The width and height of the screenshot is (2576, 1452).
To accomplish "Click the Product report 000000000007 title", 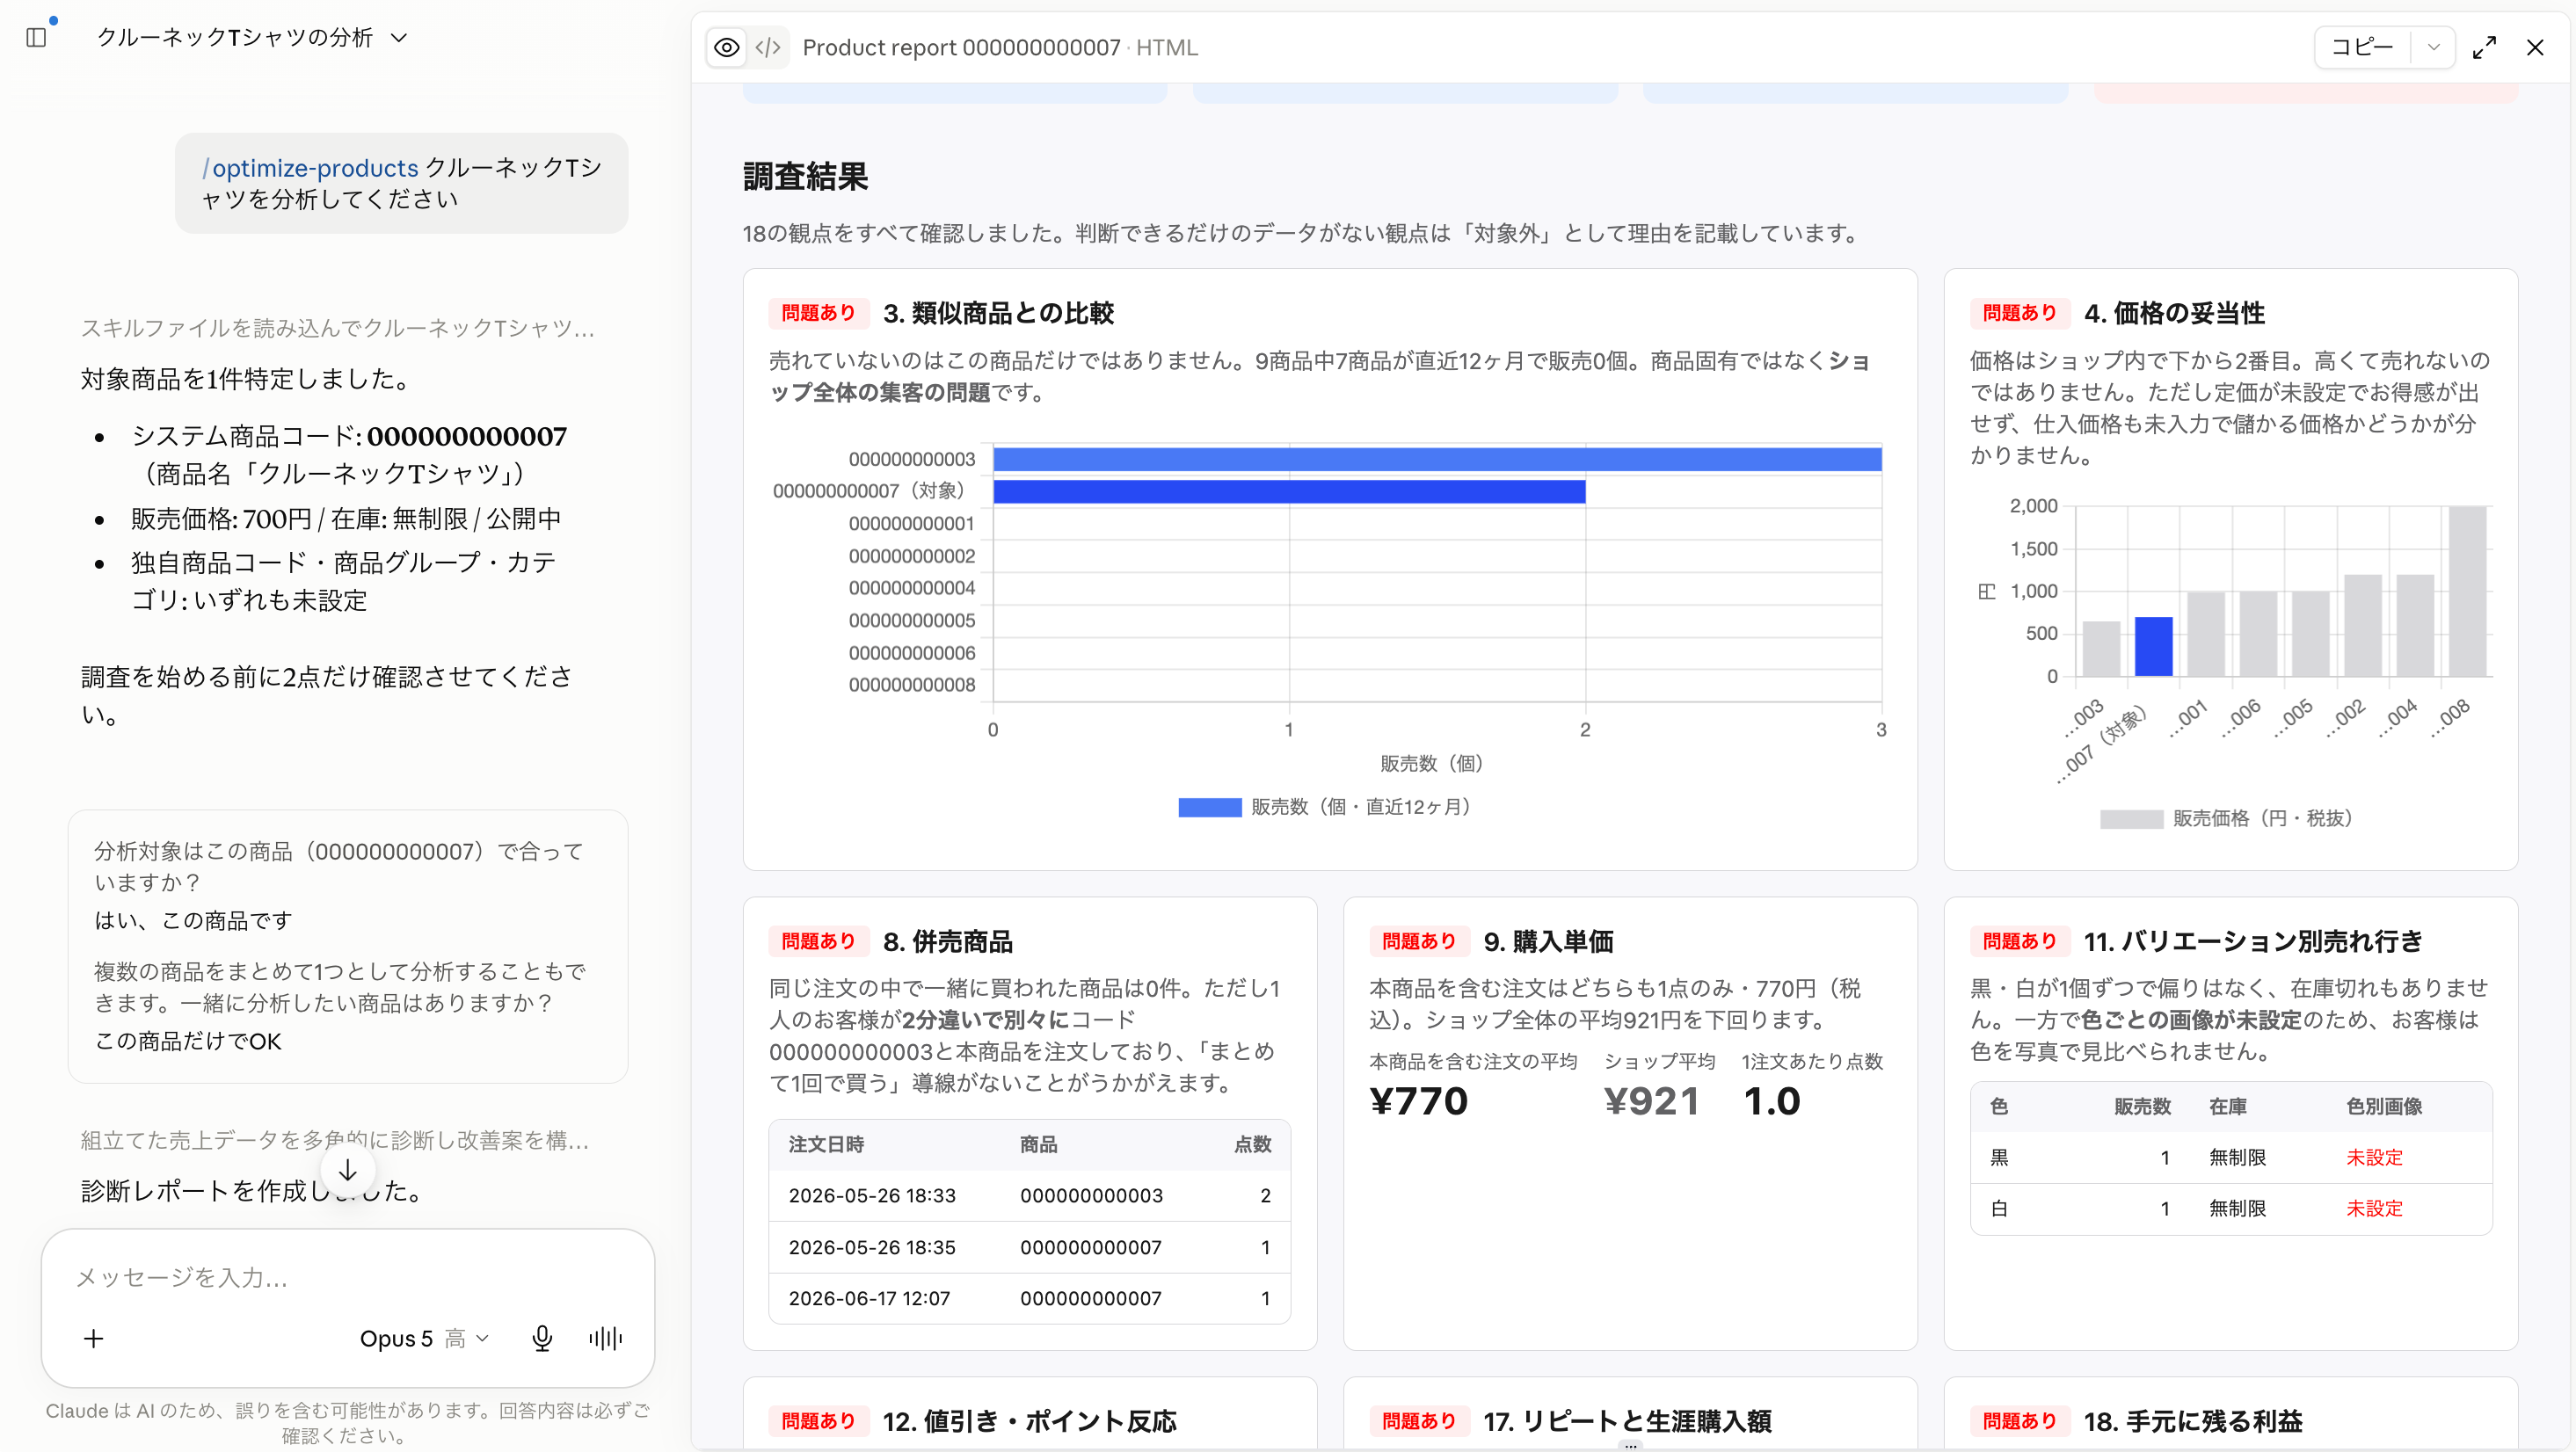I will pos(961,47).
